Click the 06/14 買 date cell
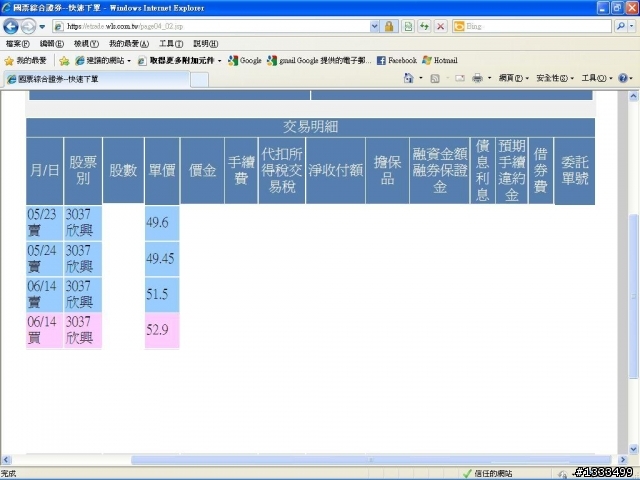640x480 pixels. (44, 330)
